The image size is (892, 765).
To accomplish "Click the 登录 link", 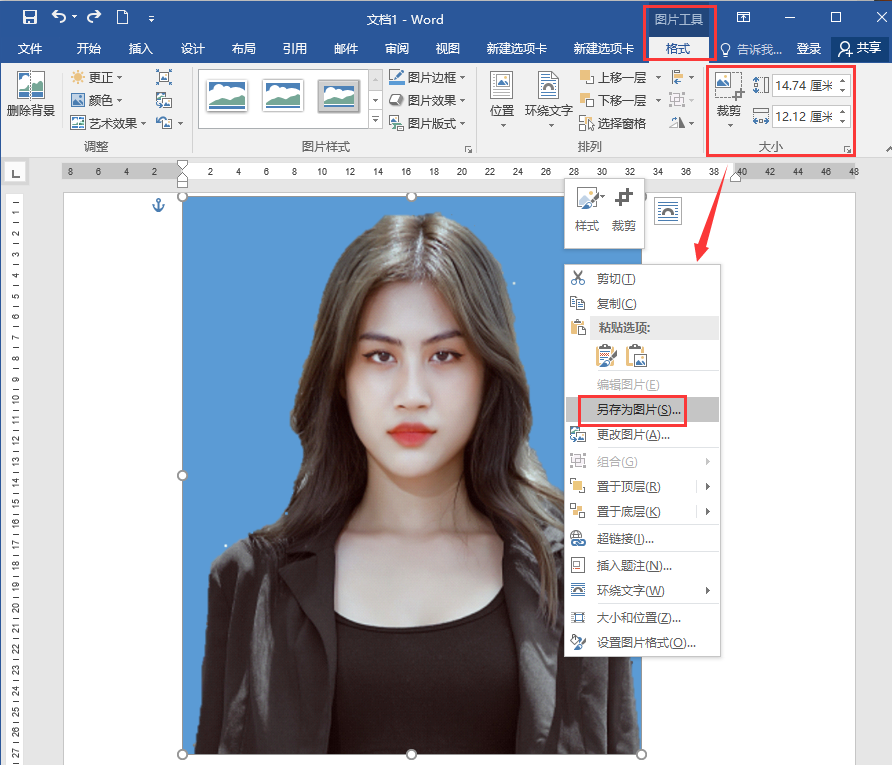I will click(809, 48).
